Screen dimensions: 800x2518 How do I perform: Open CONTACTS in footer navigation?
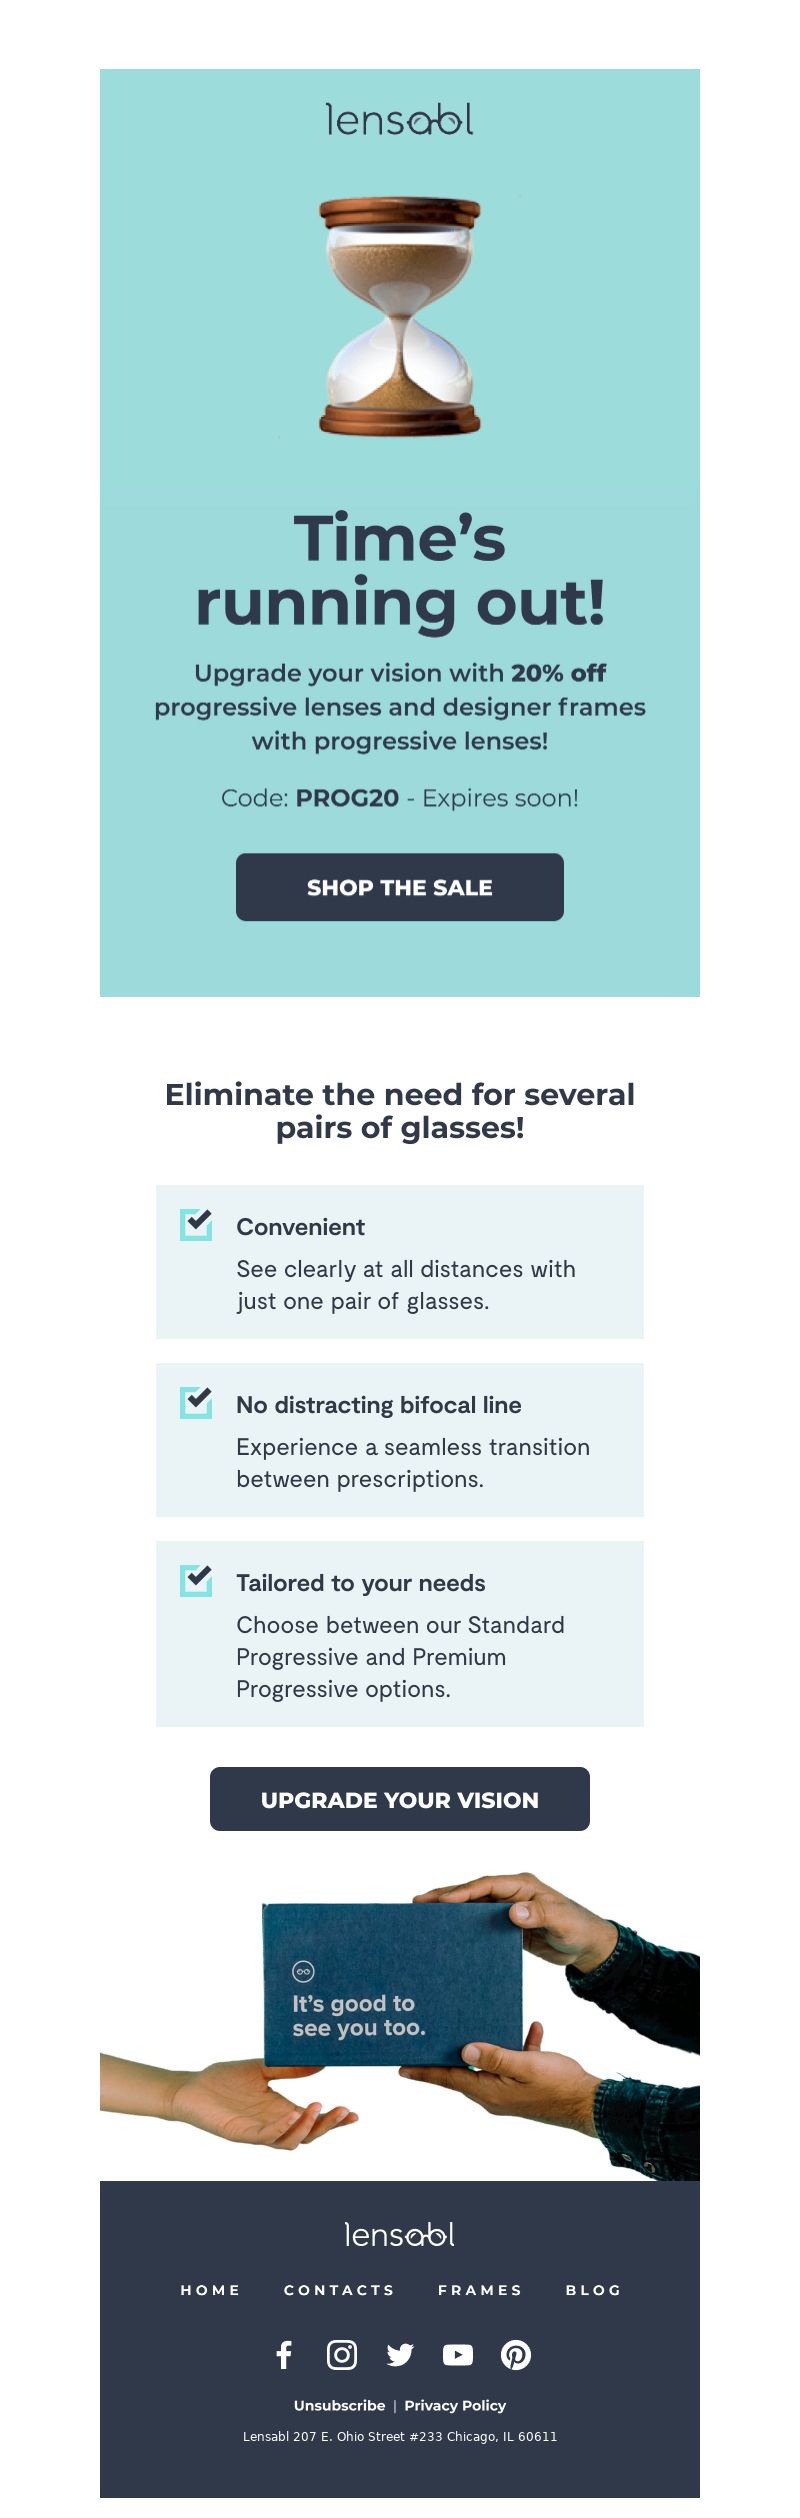340,2290
